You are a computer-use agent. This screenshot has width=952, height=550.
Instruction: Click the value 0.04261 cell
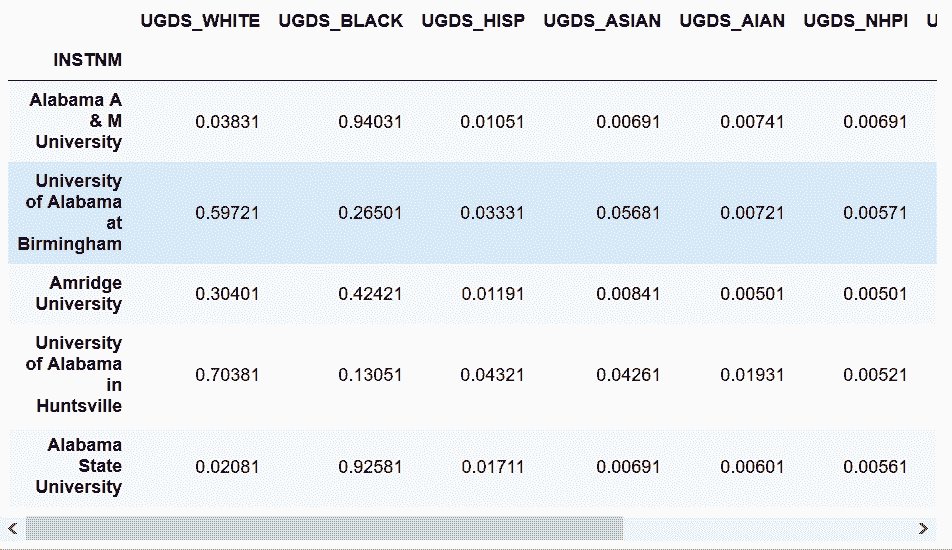pos(628,375)
